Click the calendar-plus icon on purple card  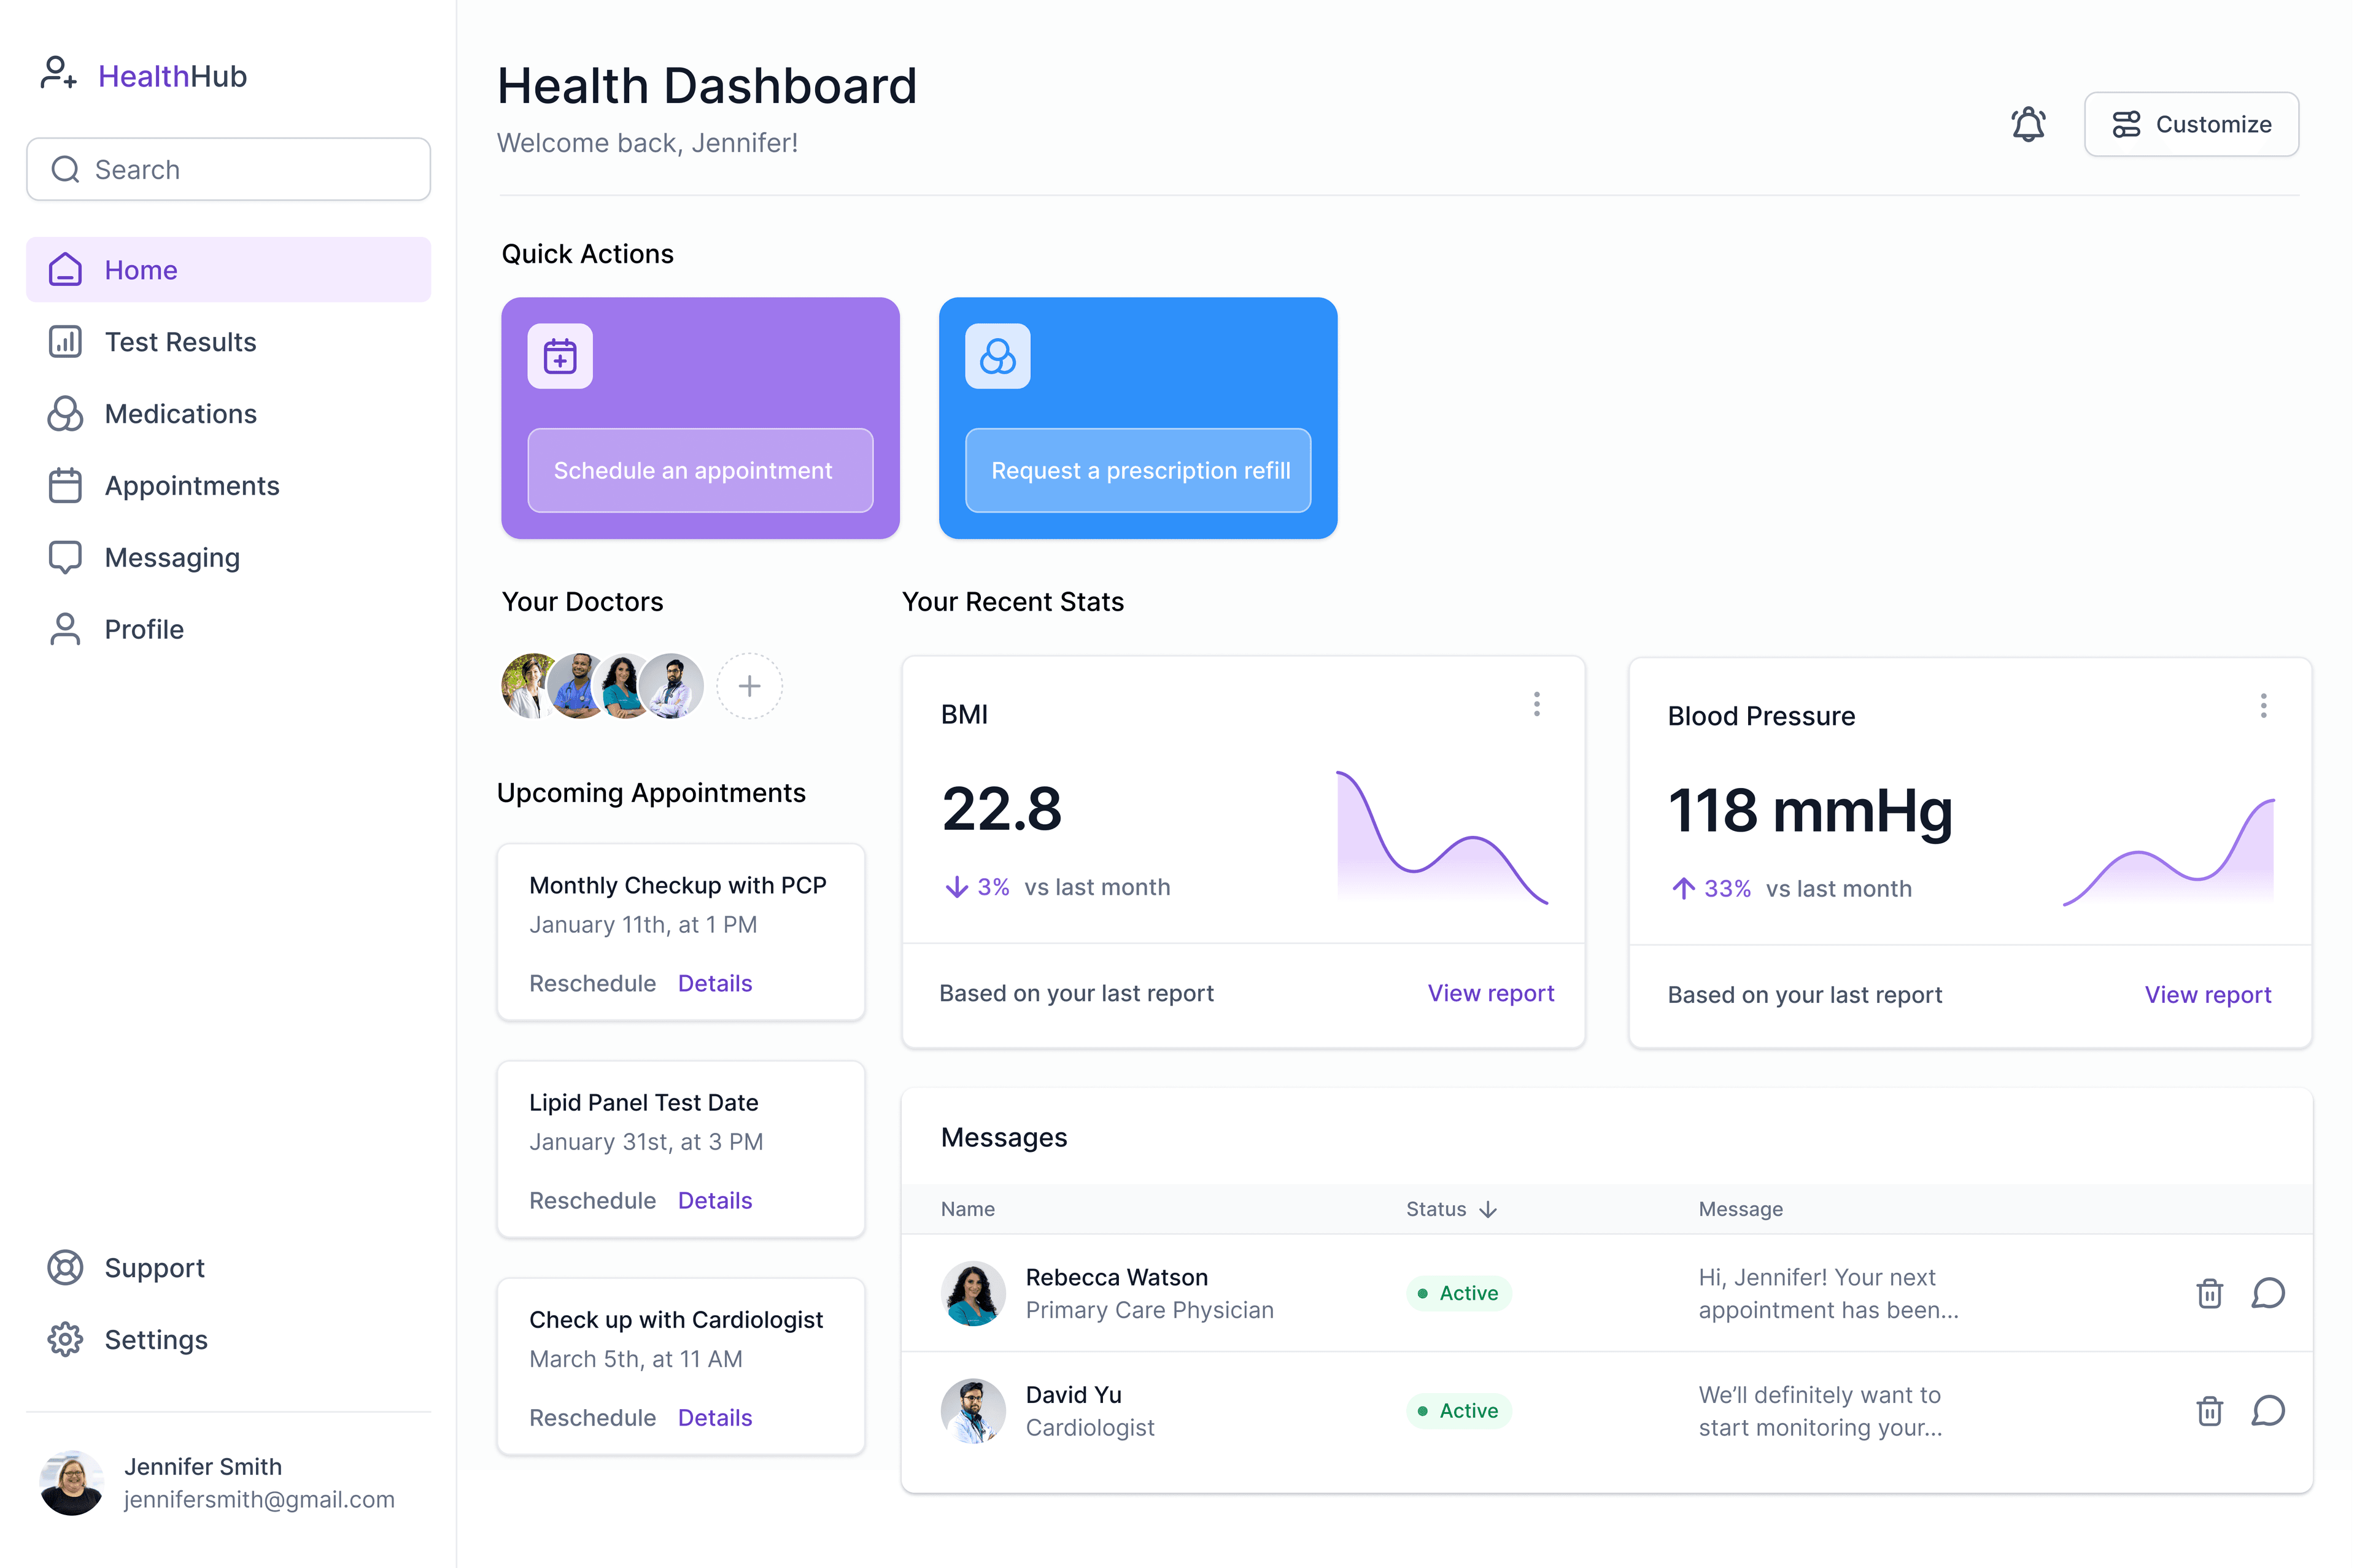tap(560, 356)
